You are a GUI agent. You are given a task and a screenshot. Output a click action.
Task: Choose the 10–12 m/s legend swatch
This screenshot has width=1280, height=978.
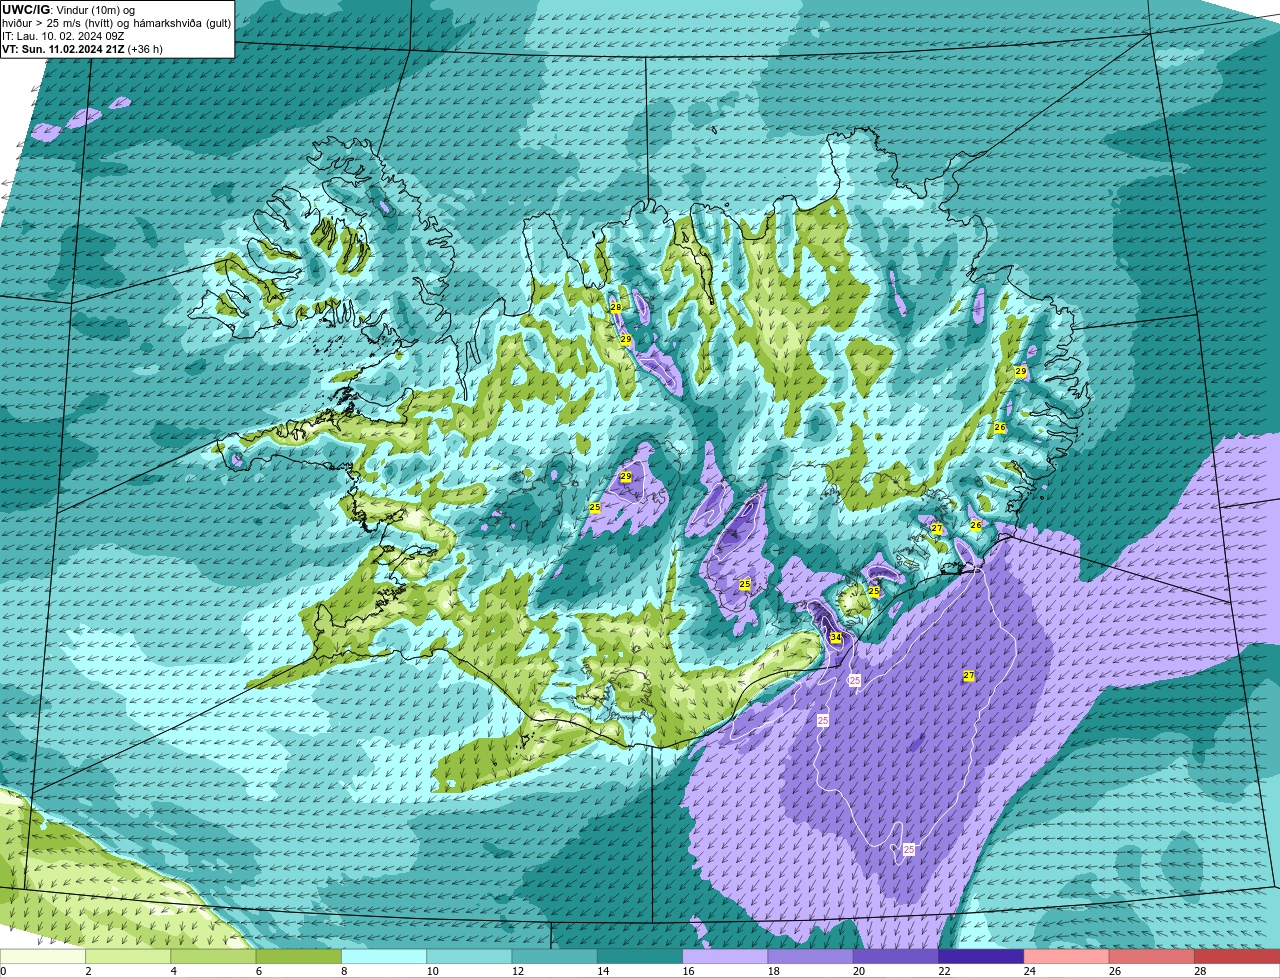[469, 957]
